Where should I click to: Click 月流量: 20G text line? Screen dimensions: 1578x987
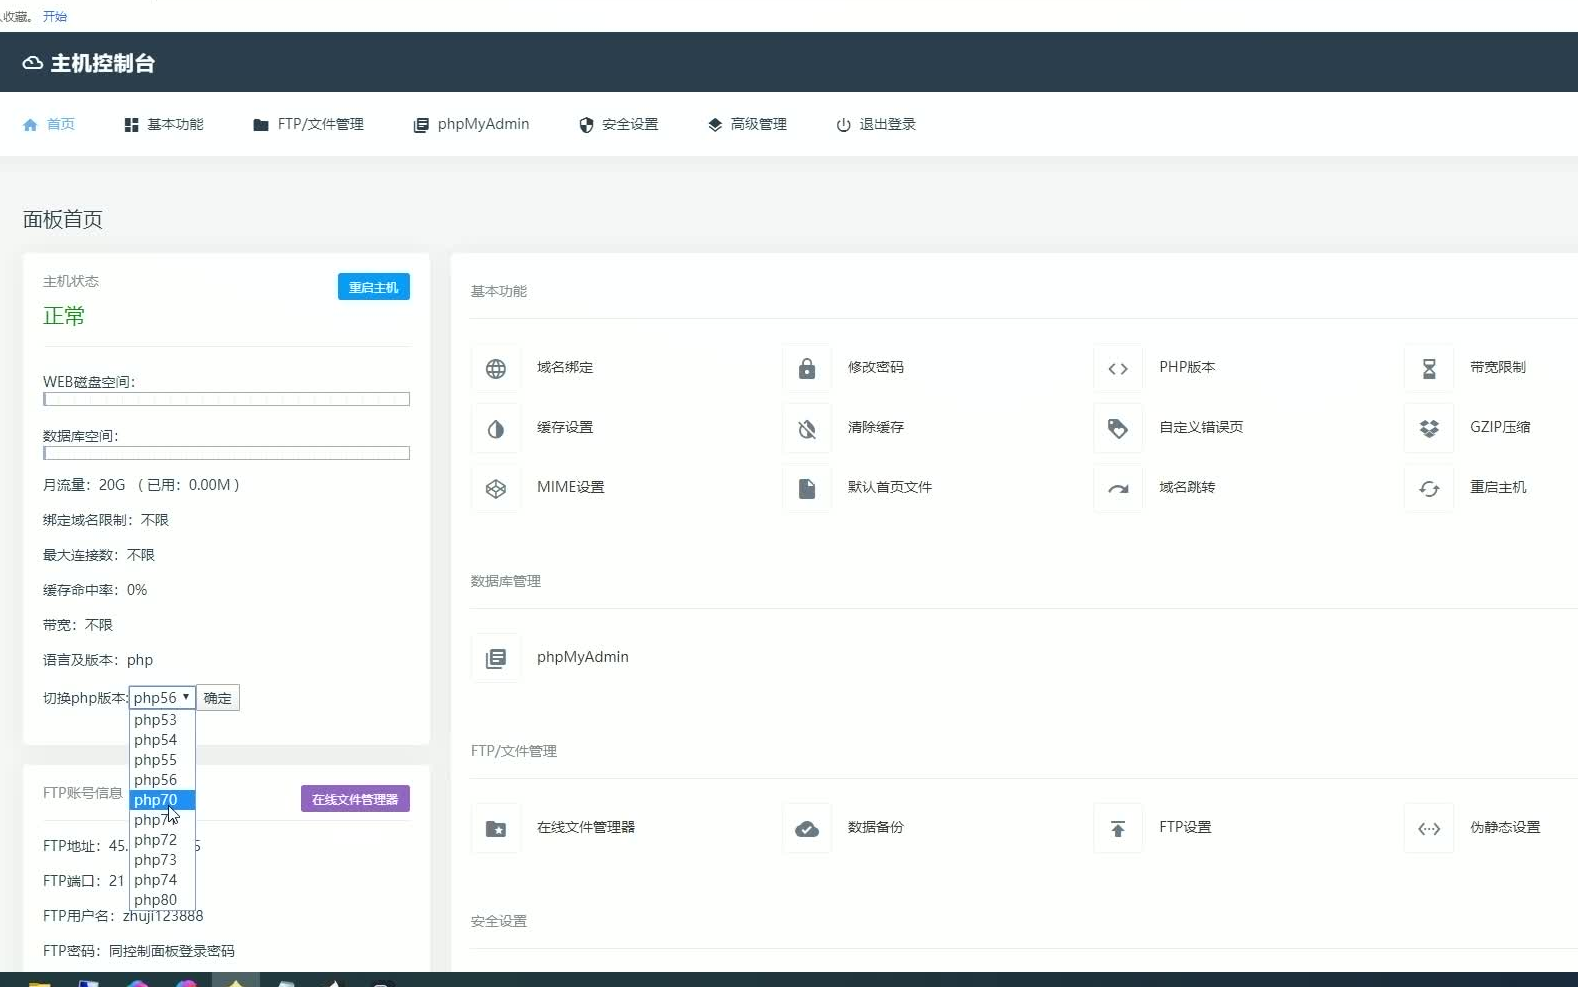pos(141,485)
